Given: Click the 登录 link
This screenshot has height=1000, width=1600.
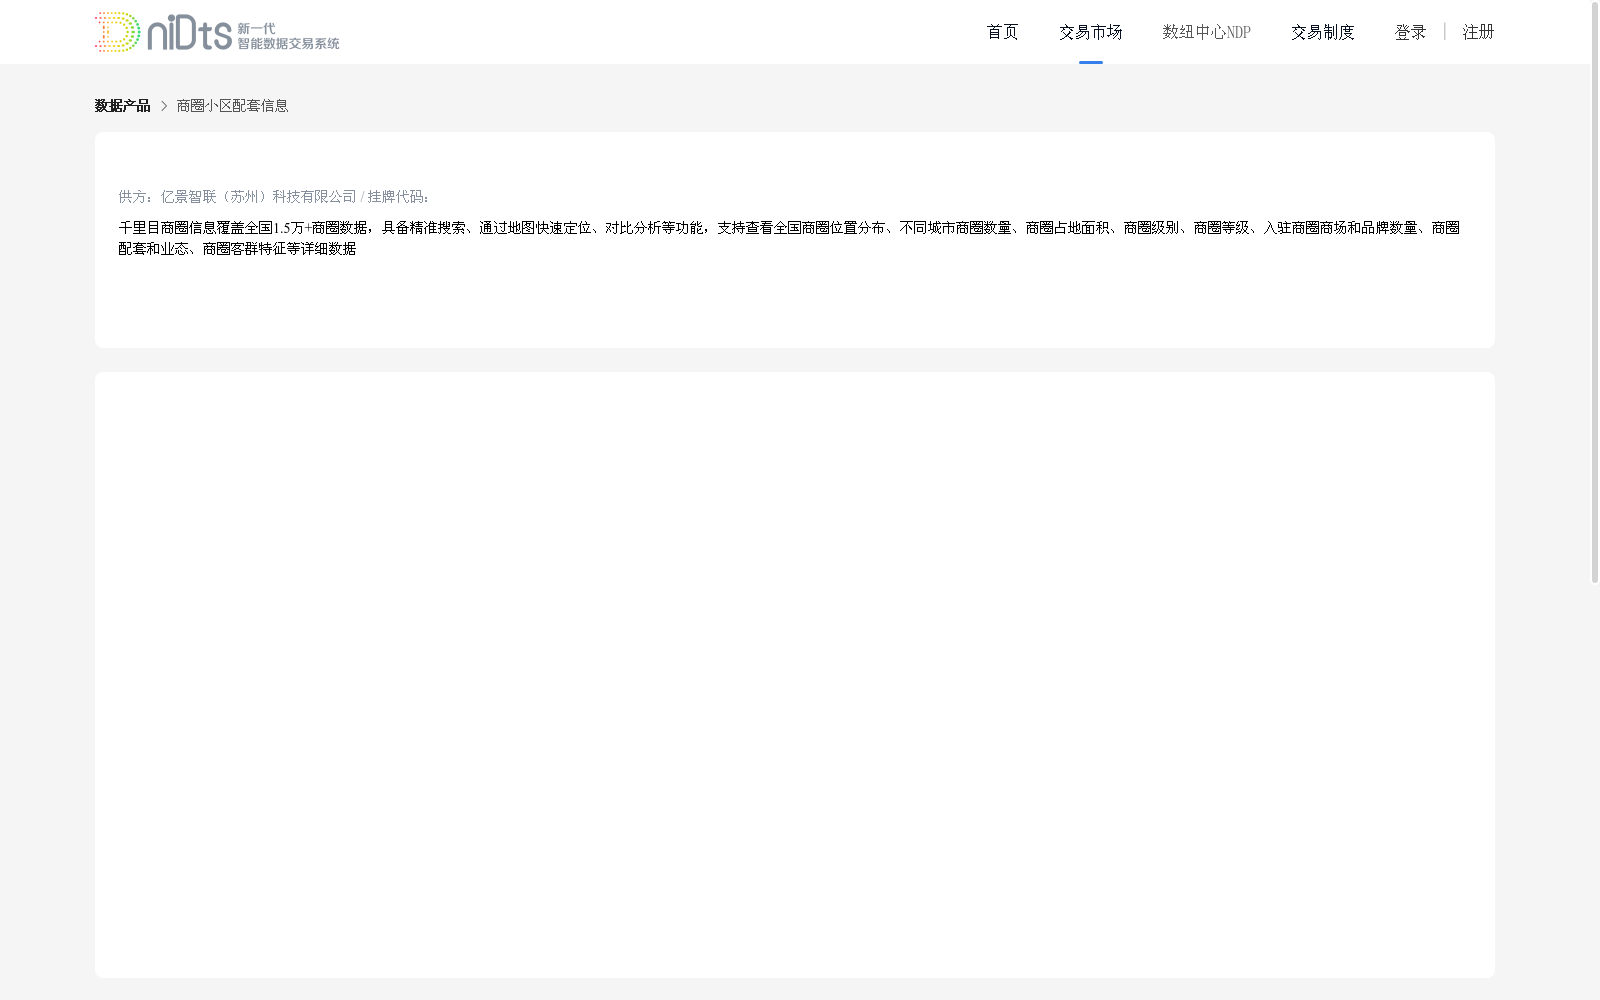Looking at the screenshot, I should [1410, 32].
